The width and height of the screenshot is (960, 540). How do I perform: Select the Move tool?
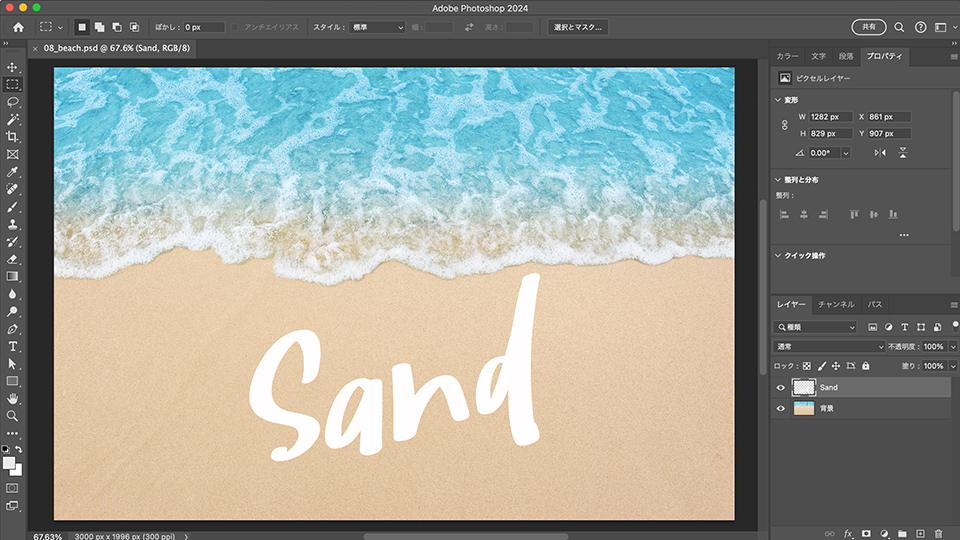point(12,67)
